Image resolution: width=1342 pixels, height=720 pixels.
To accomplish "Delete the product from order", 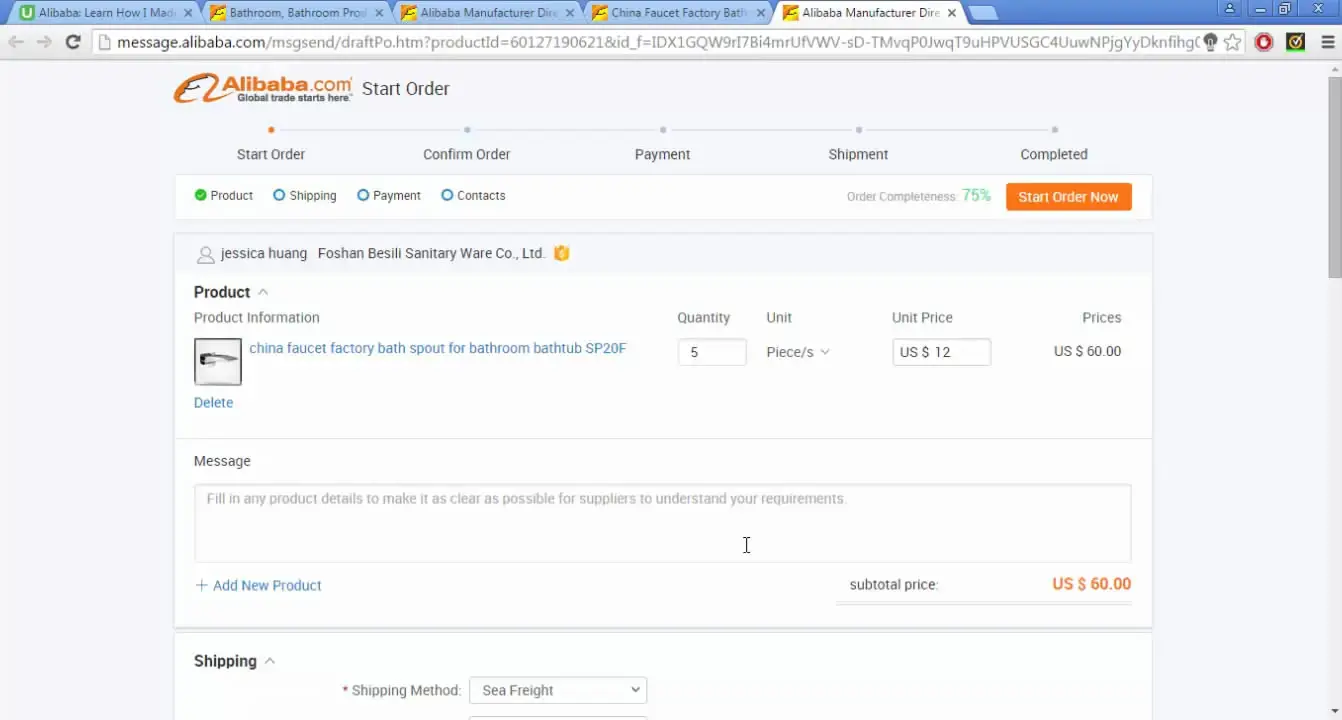I will pyautogui.click(x=213, y=402).
